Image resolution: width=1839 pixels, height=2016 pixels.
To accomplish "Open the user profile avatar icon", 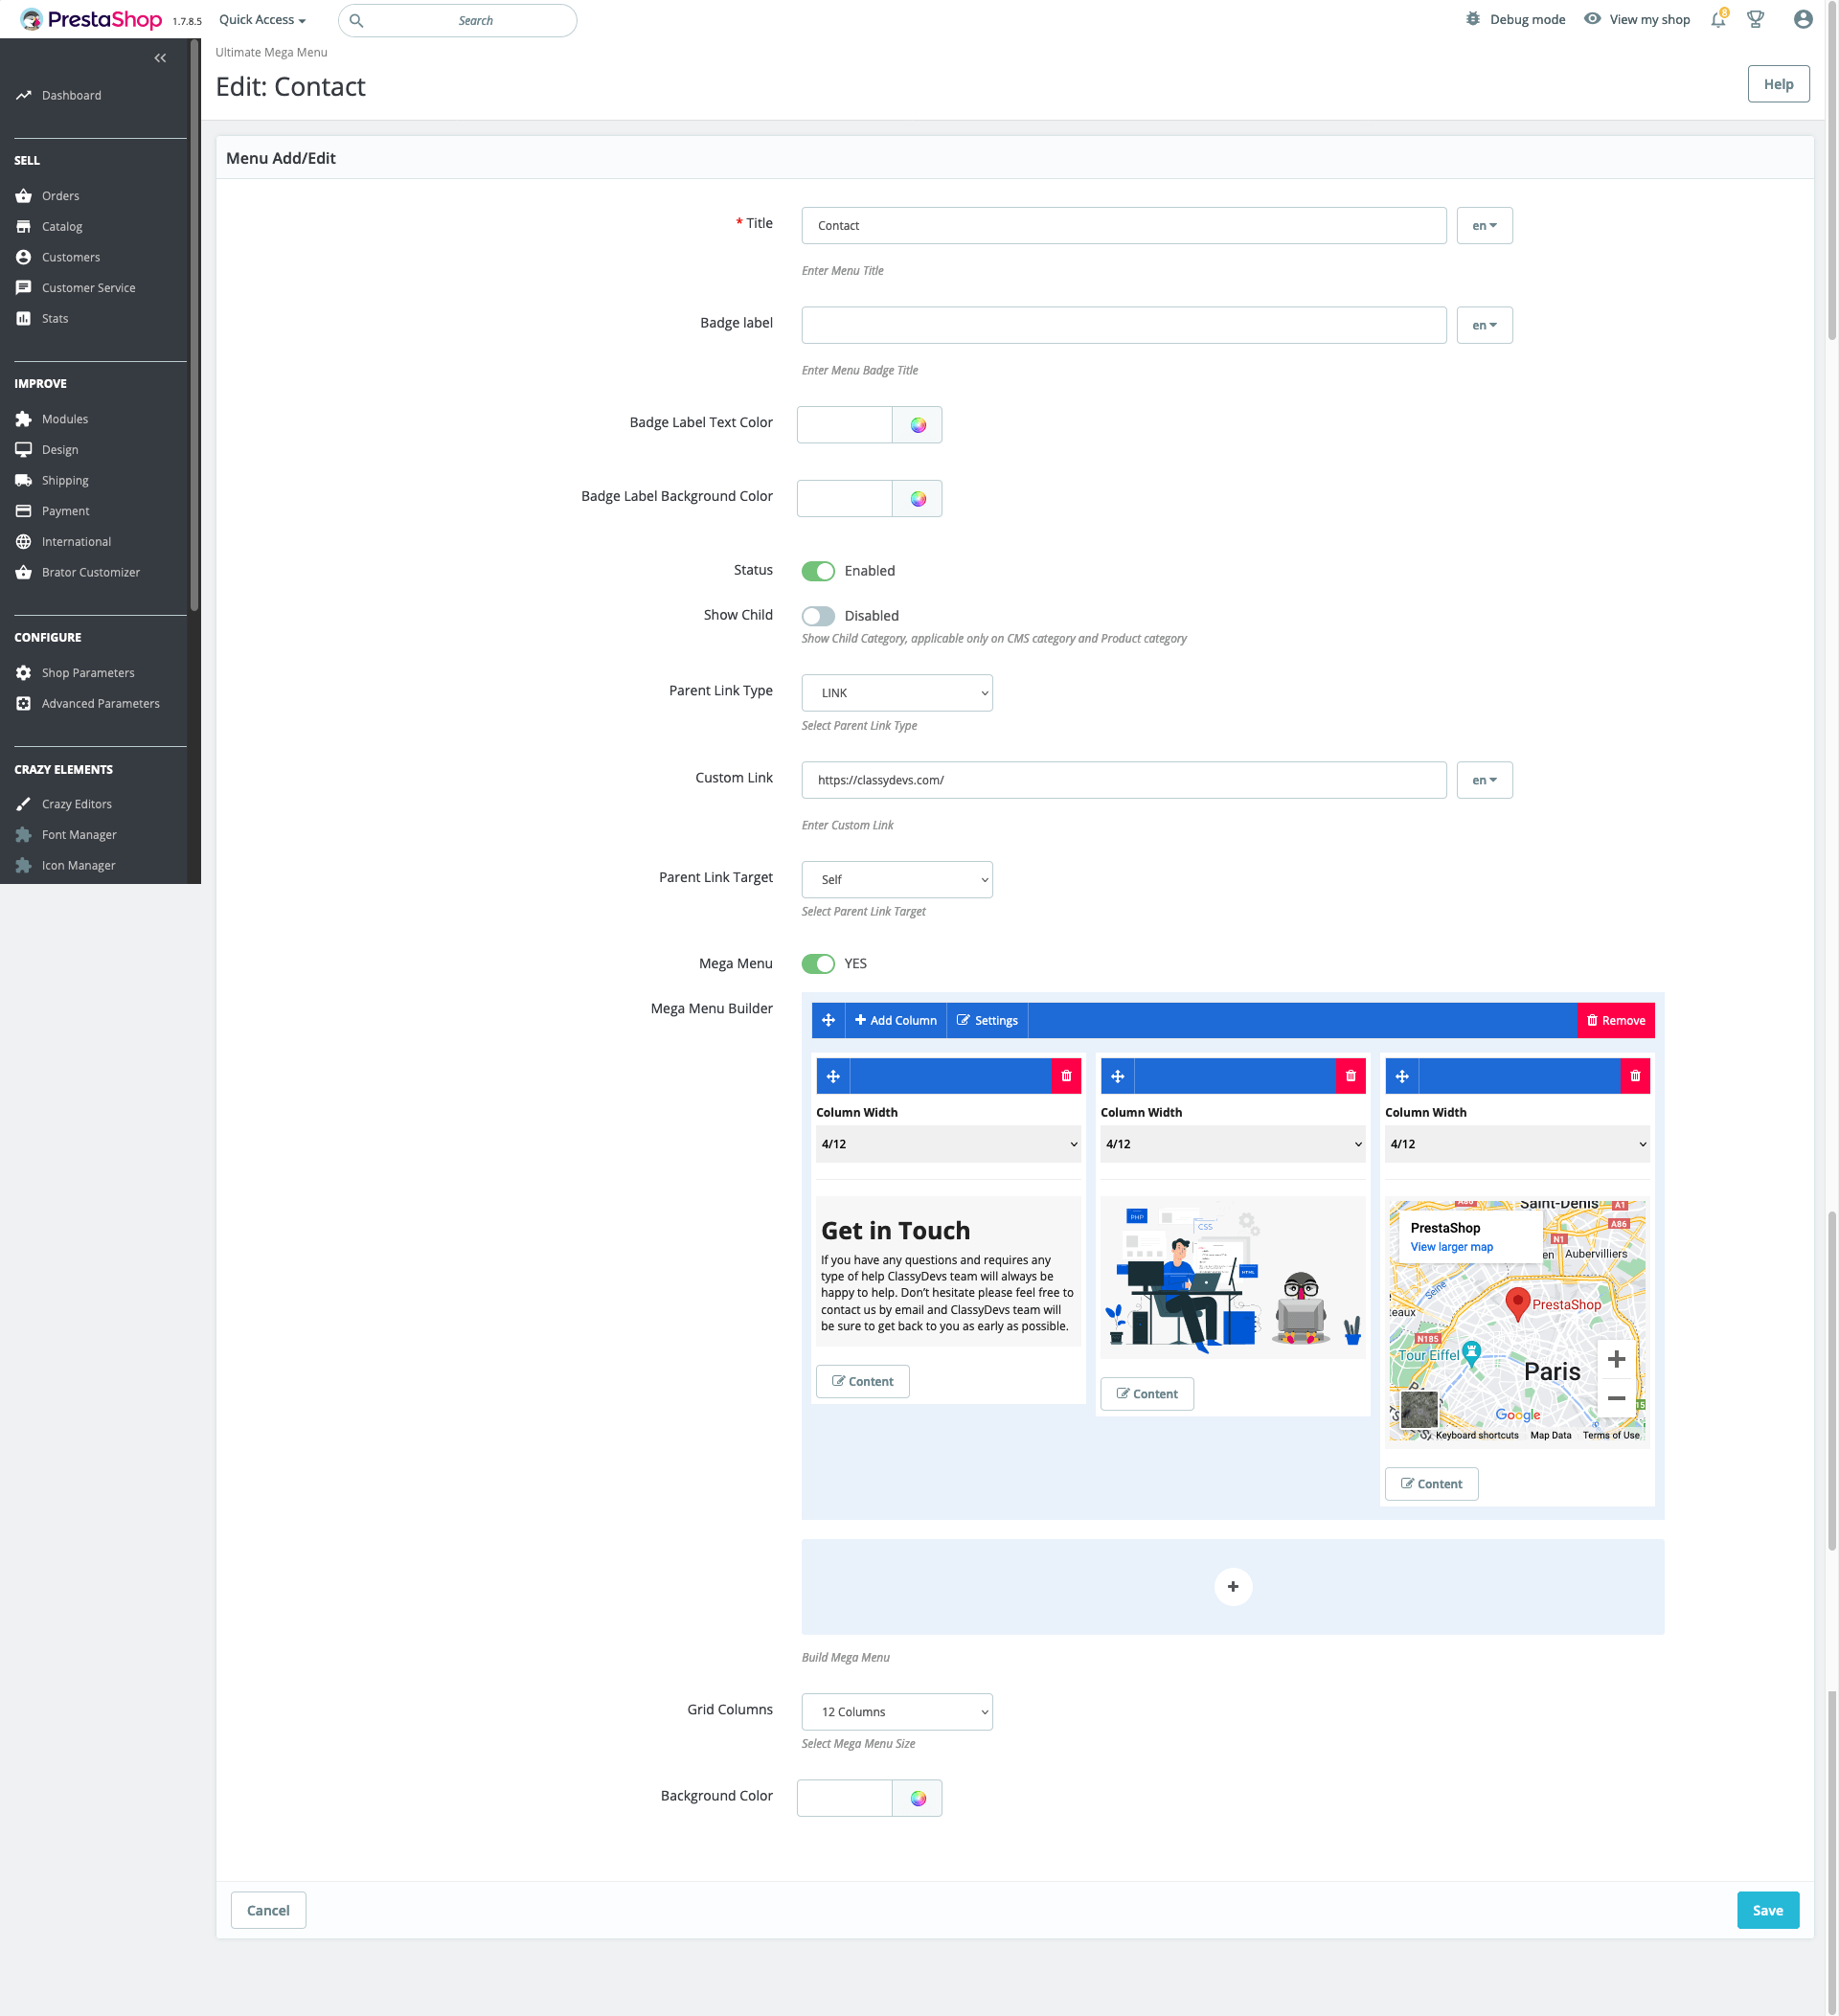I will 1802,20.
